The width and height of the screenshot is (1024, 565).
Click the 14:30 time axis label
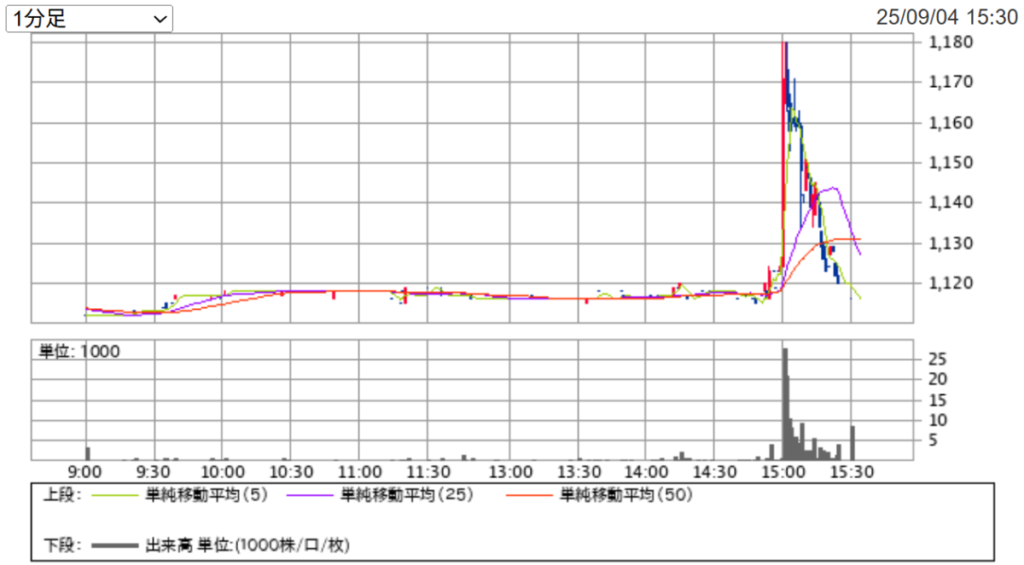pyautogui.click(x=715, y=472)
